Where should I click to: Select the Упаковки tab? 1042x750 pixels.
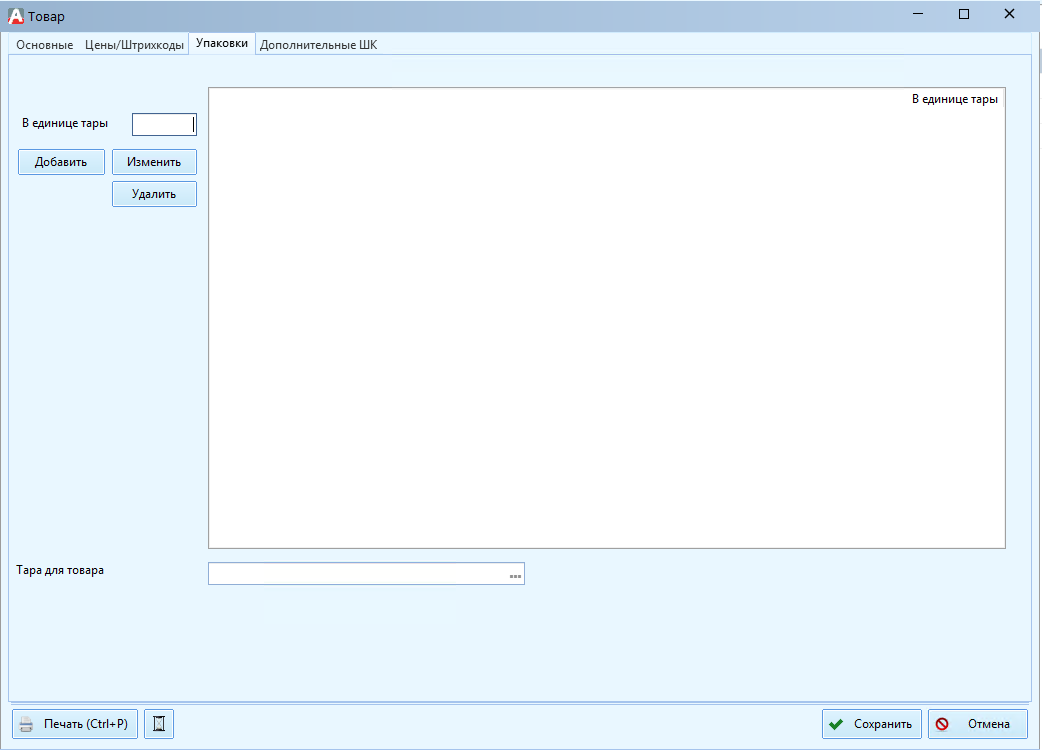coord(222,44)
